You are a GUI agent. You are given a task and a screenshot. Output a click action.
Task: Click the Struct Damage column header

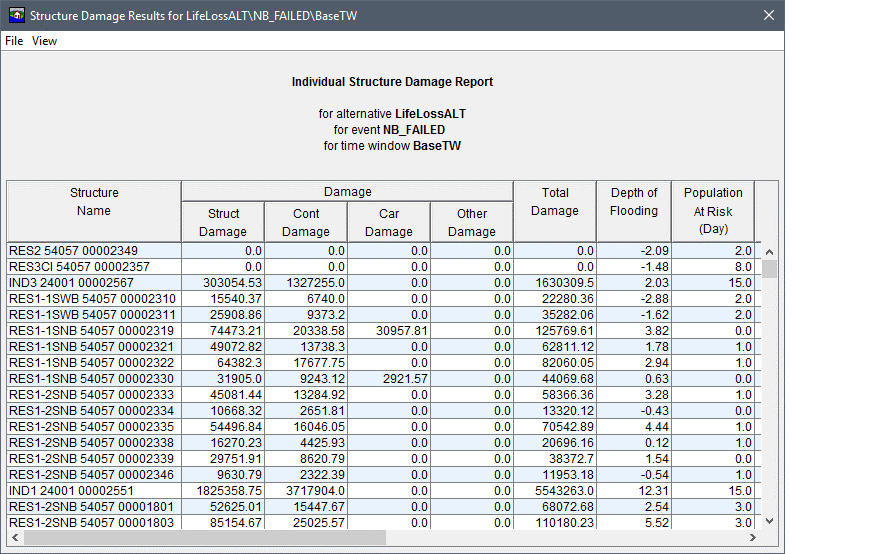click(x=223, y=222)
